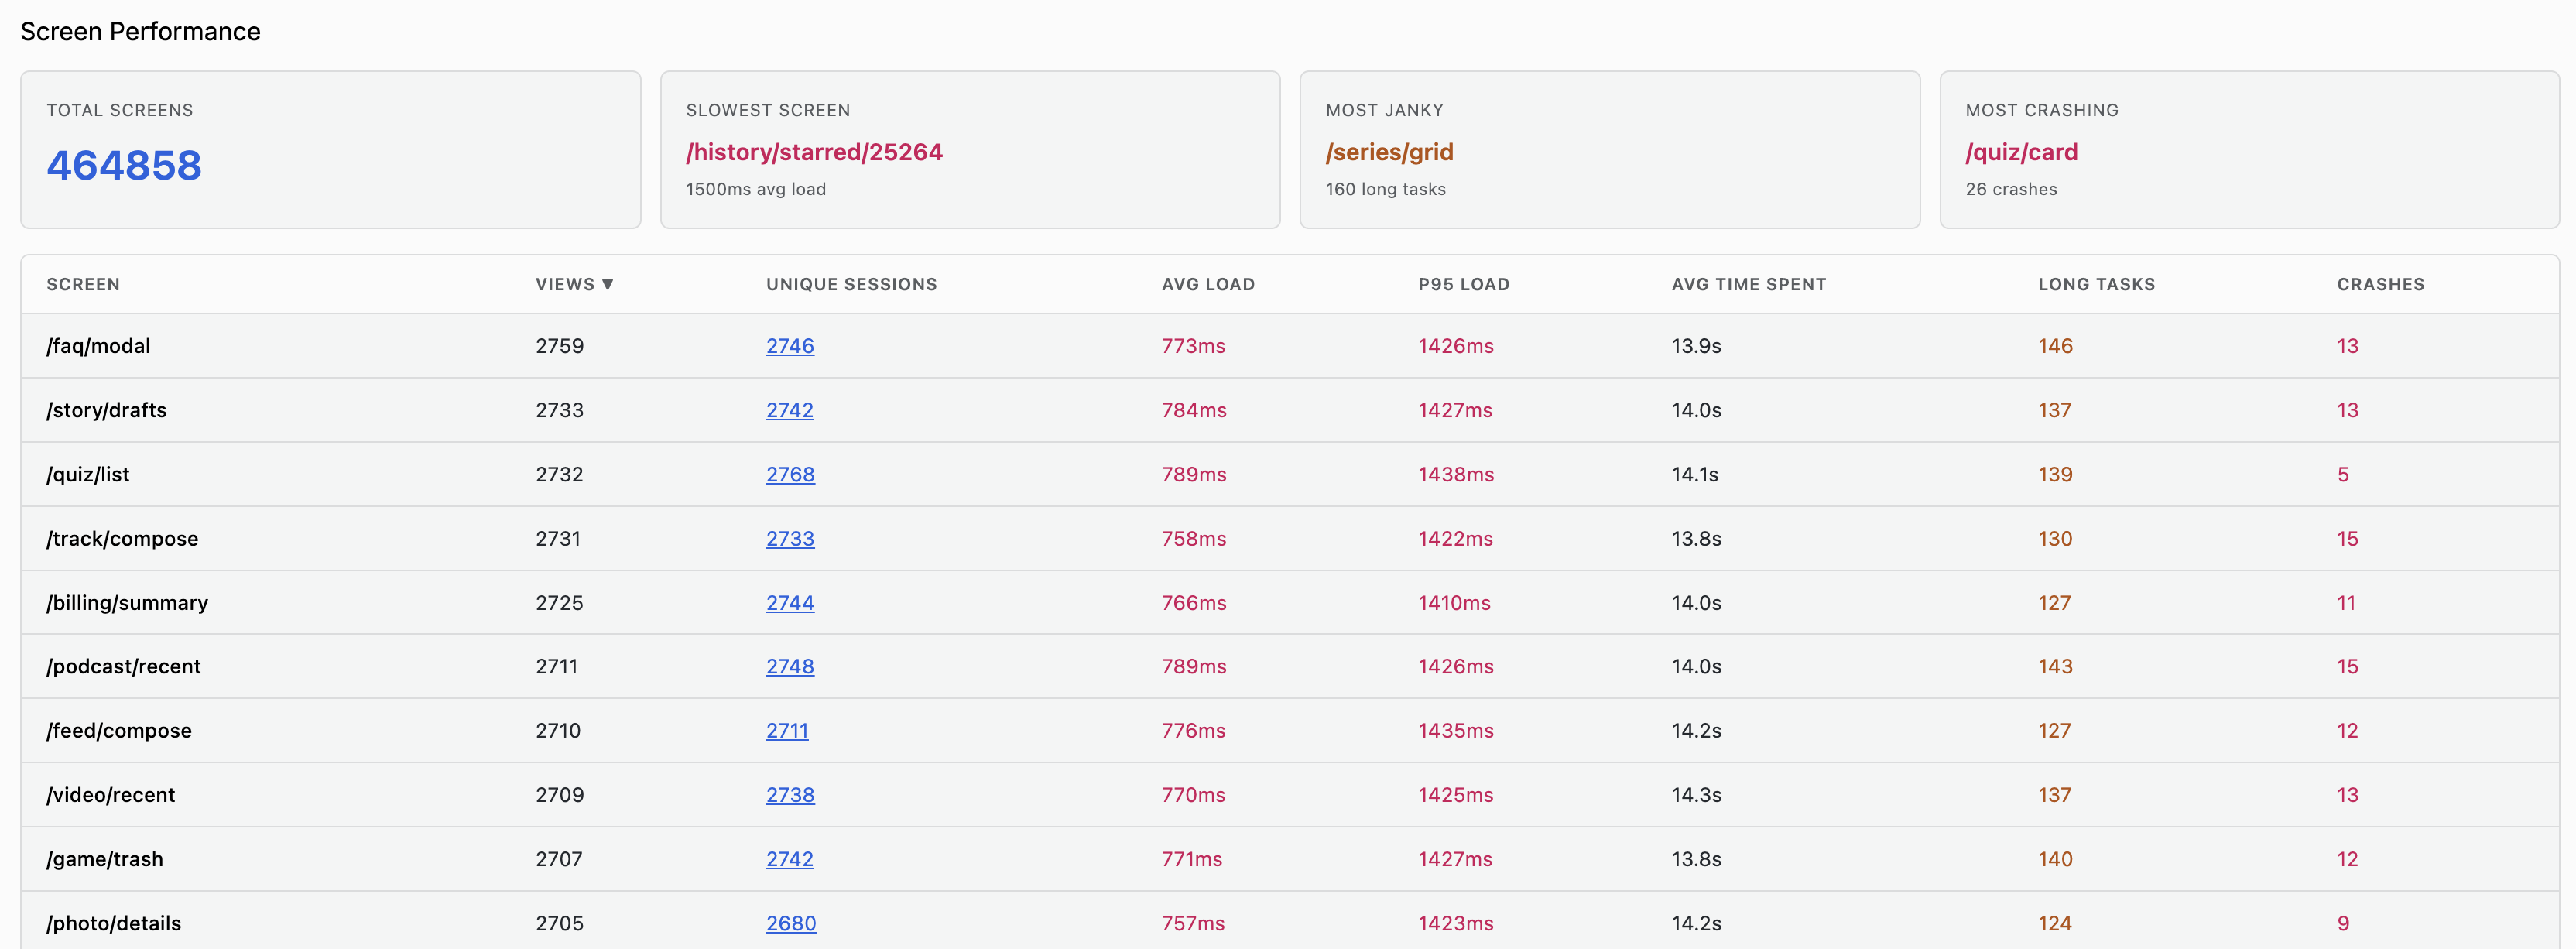This screenshot has width=2576, height=949.
Task: Click the 14.1s avg time spent cell
Action: coord(1695,474)
